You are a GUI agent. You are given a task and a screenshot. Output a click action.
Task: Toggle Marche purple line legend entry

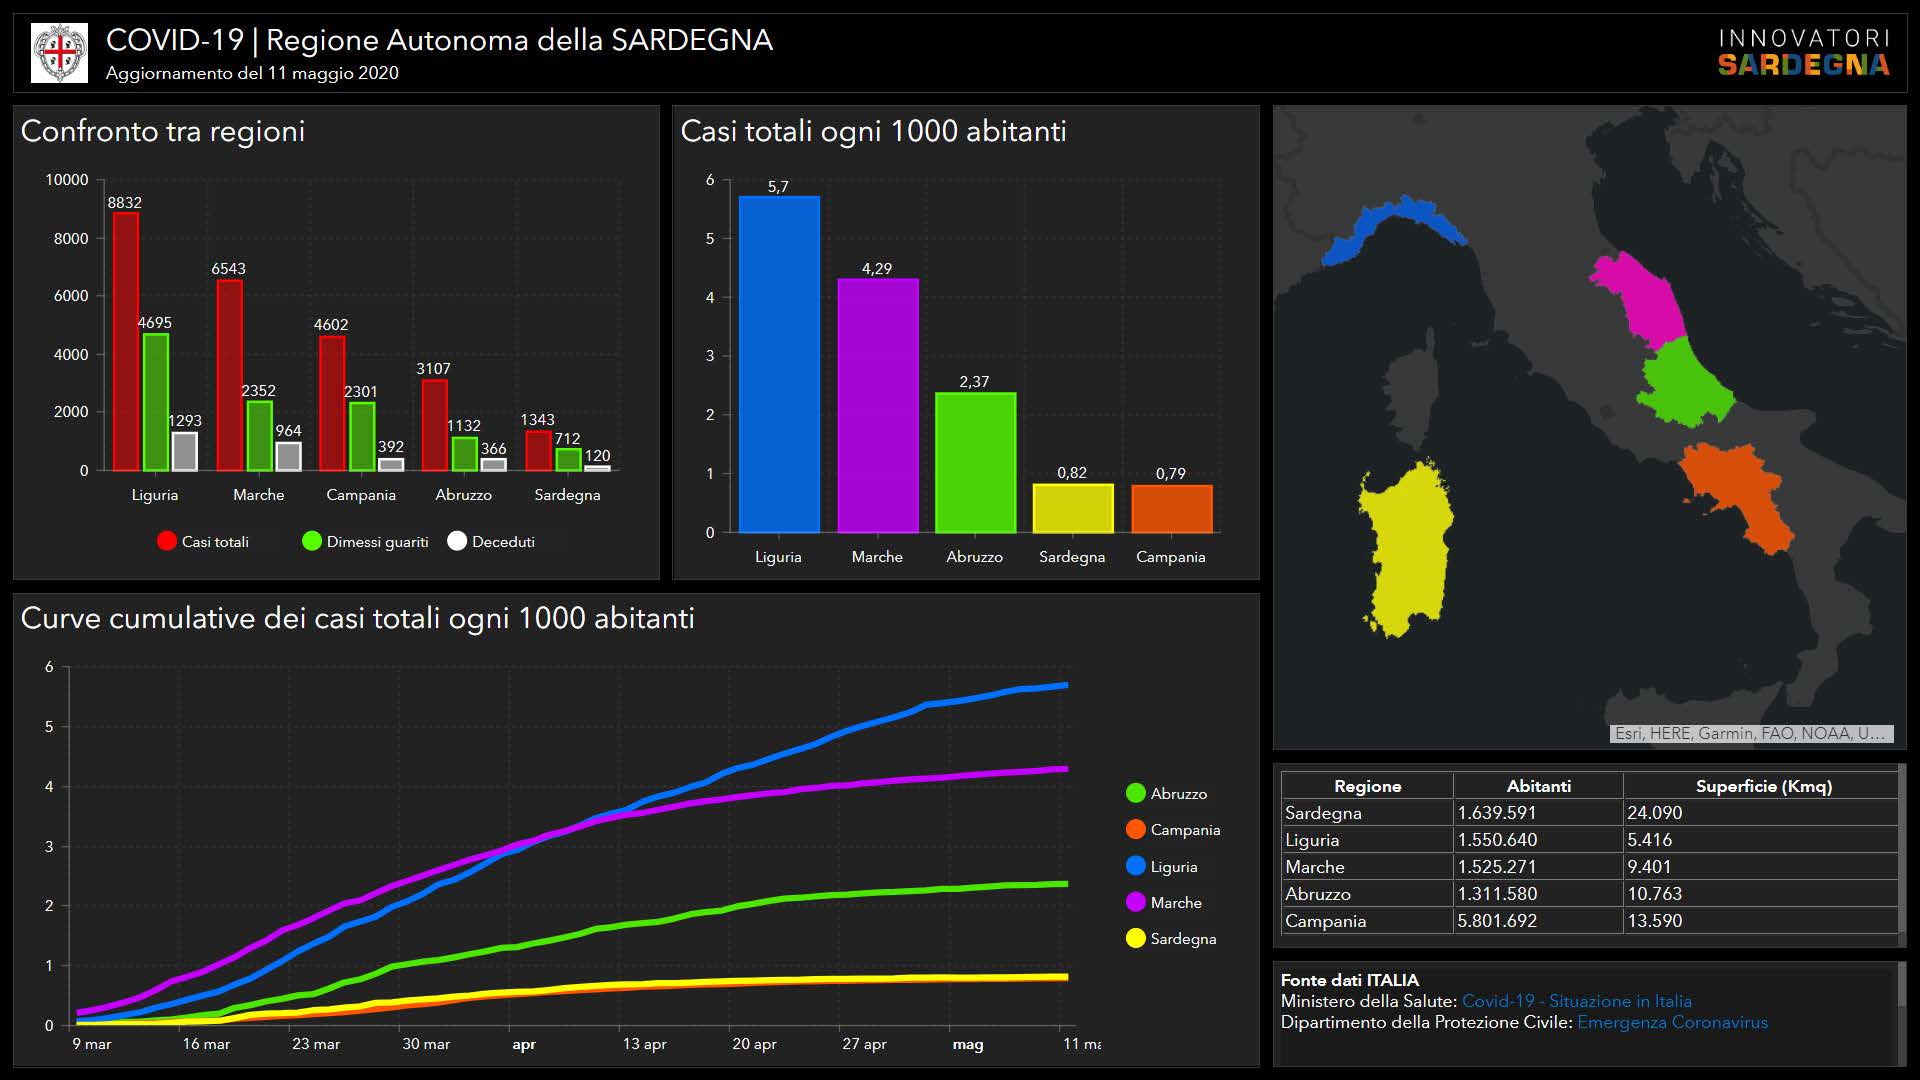coord(1135,902)
